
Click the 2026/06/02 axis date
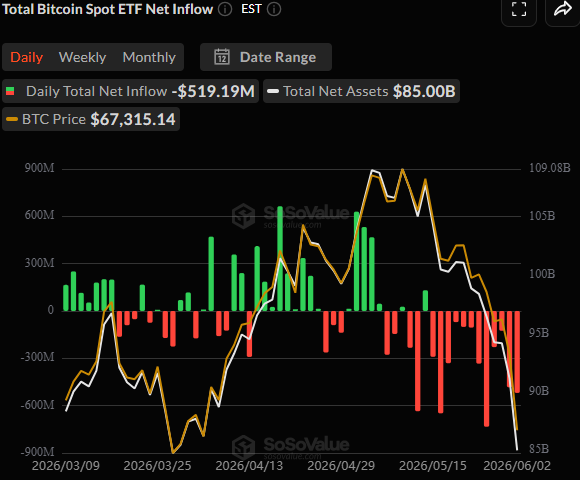[x=517, y=466]
